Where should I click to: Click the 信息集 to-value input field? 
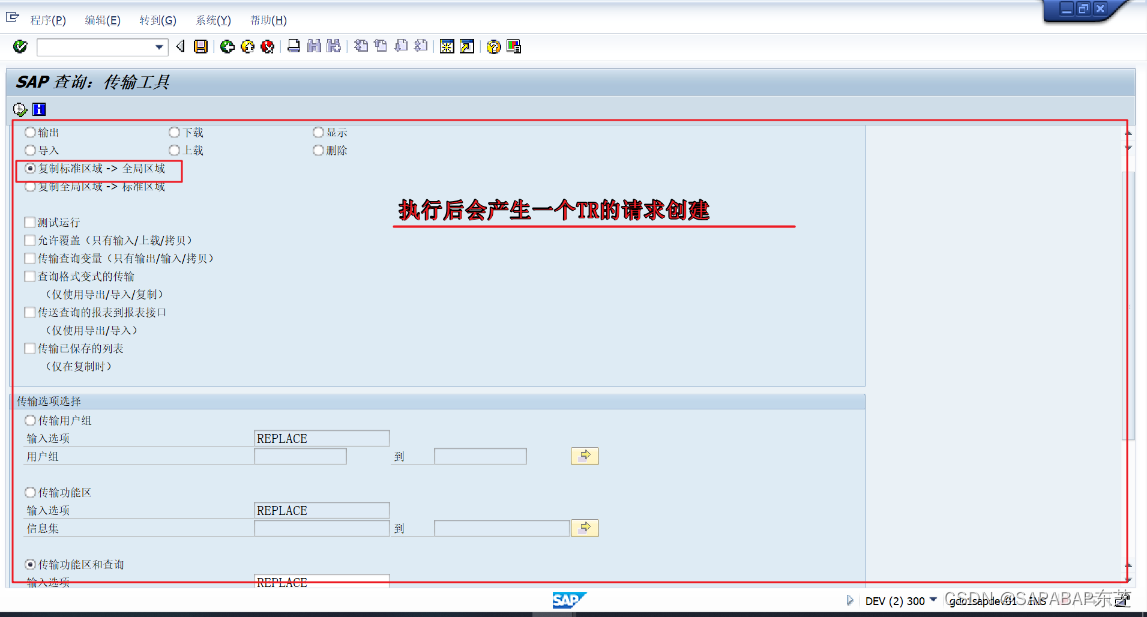[502, 528]
